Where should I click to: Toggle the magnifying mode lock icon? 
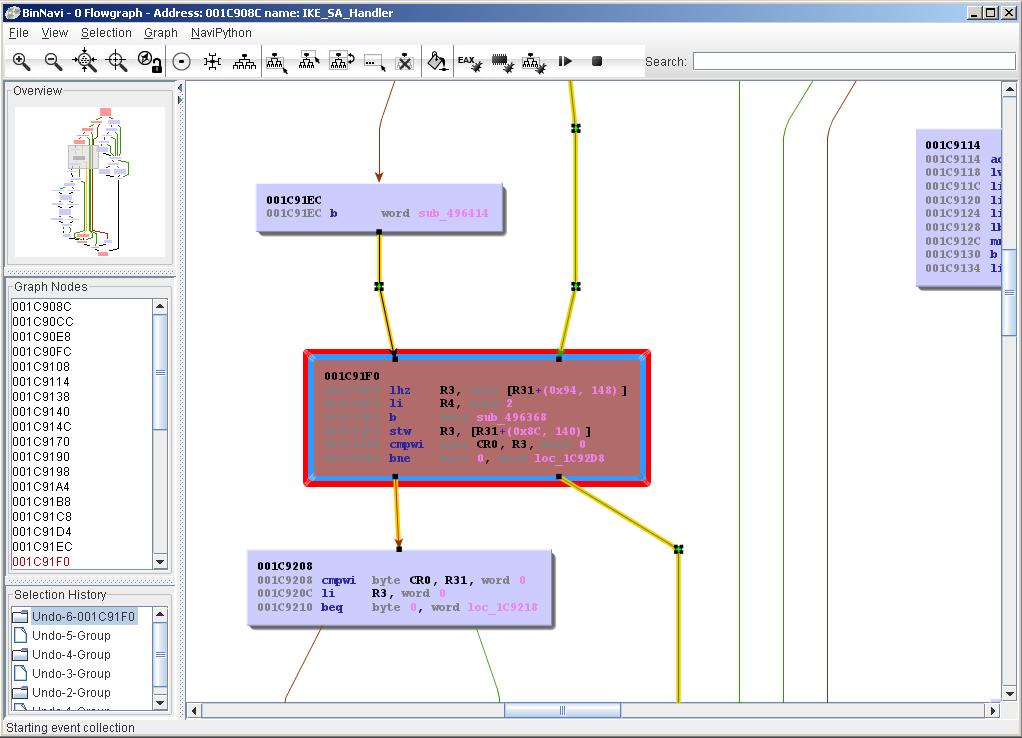[x=150, y=61]
